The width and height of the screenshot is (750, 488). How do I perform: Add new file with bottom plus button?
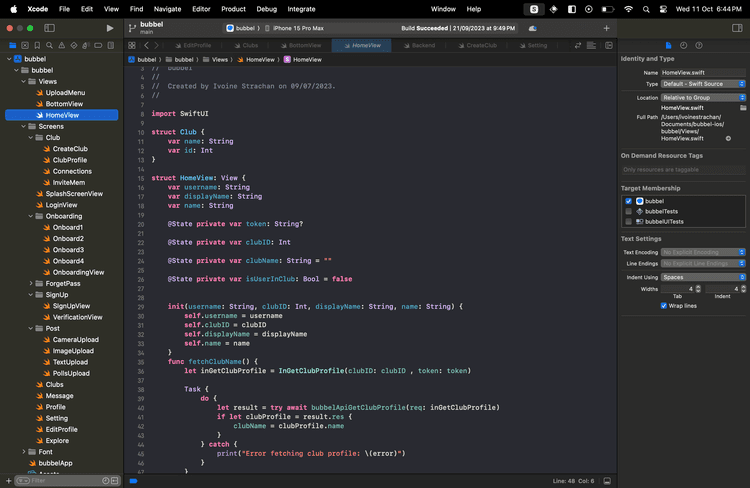pos(8,481)
